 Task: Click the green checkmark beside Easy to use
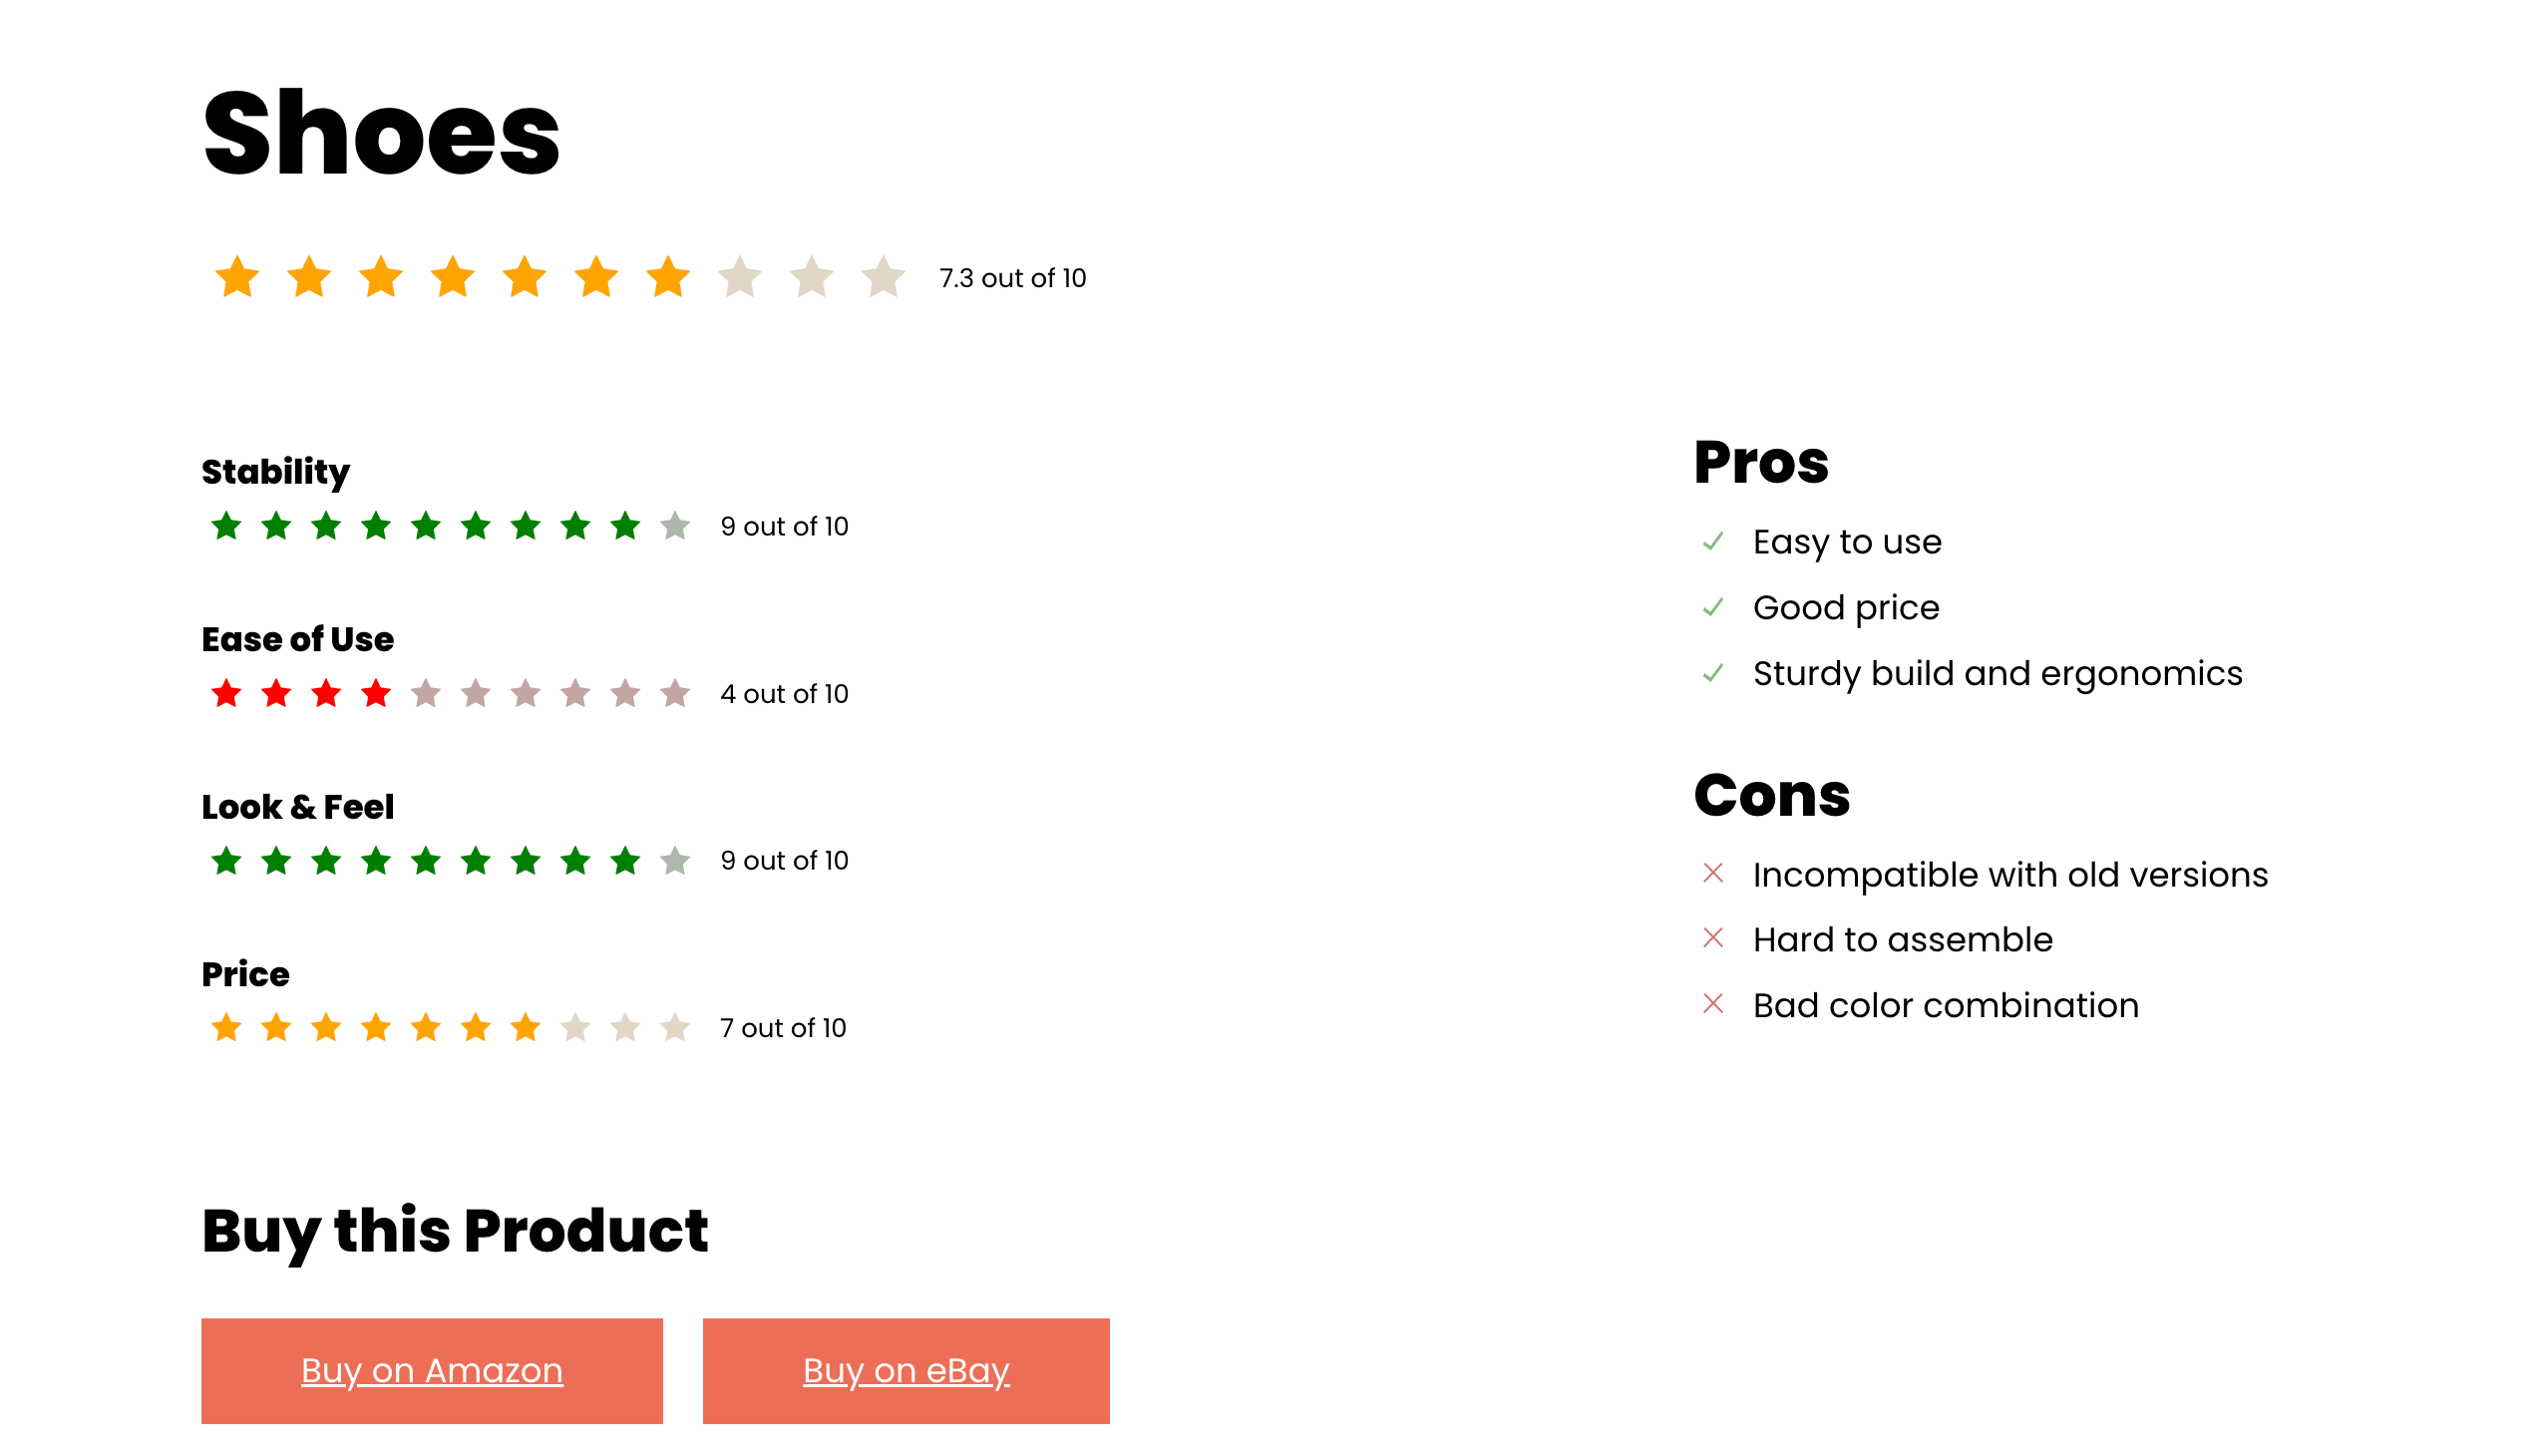point(1713,542)
